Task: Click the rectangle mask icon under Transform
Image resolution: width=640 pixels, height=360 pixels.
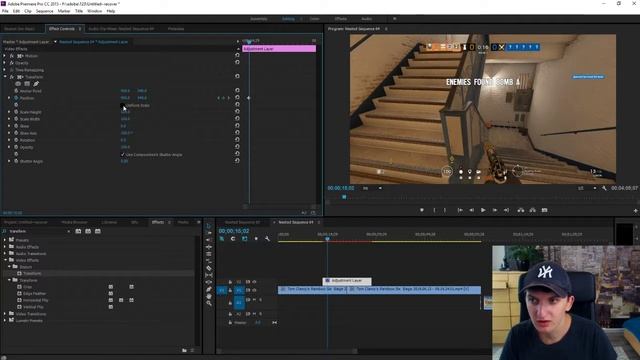Action: 27,84
